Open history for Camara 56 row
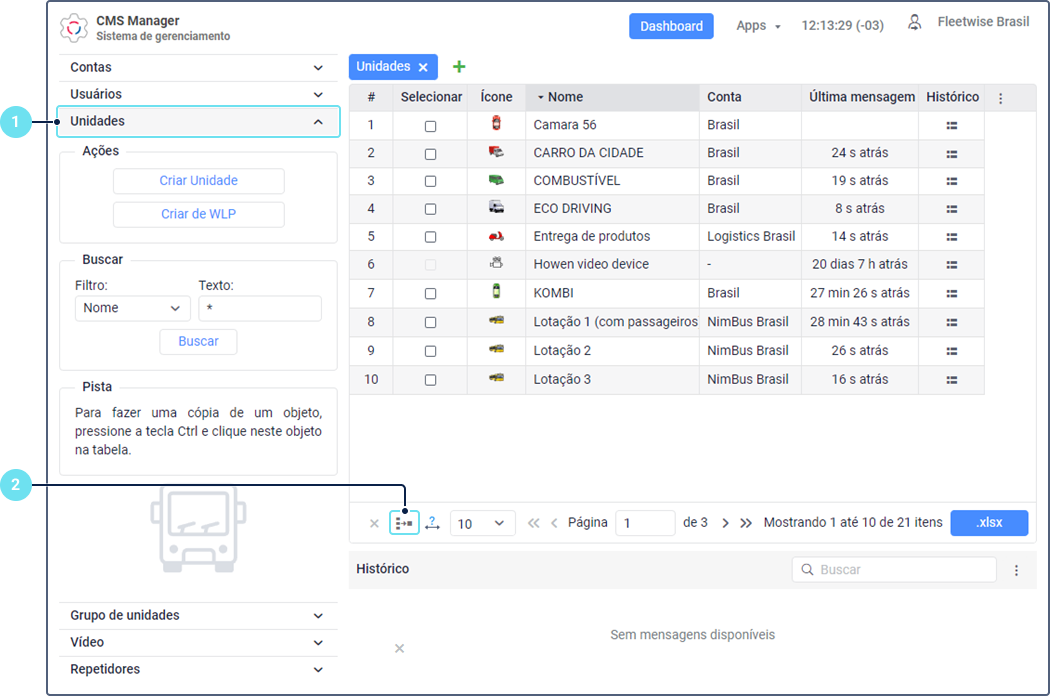Viewport: 1050px width, 696px height. pos(952,125)
